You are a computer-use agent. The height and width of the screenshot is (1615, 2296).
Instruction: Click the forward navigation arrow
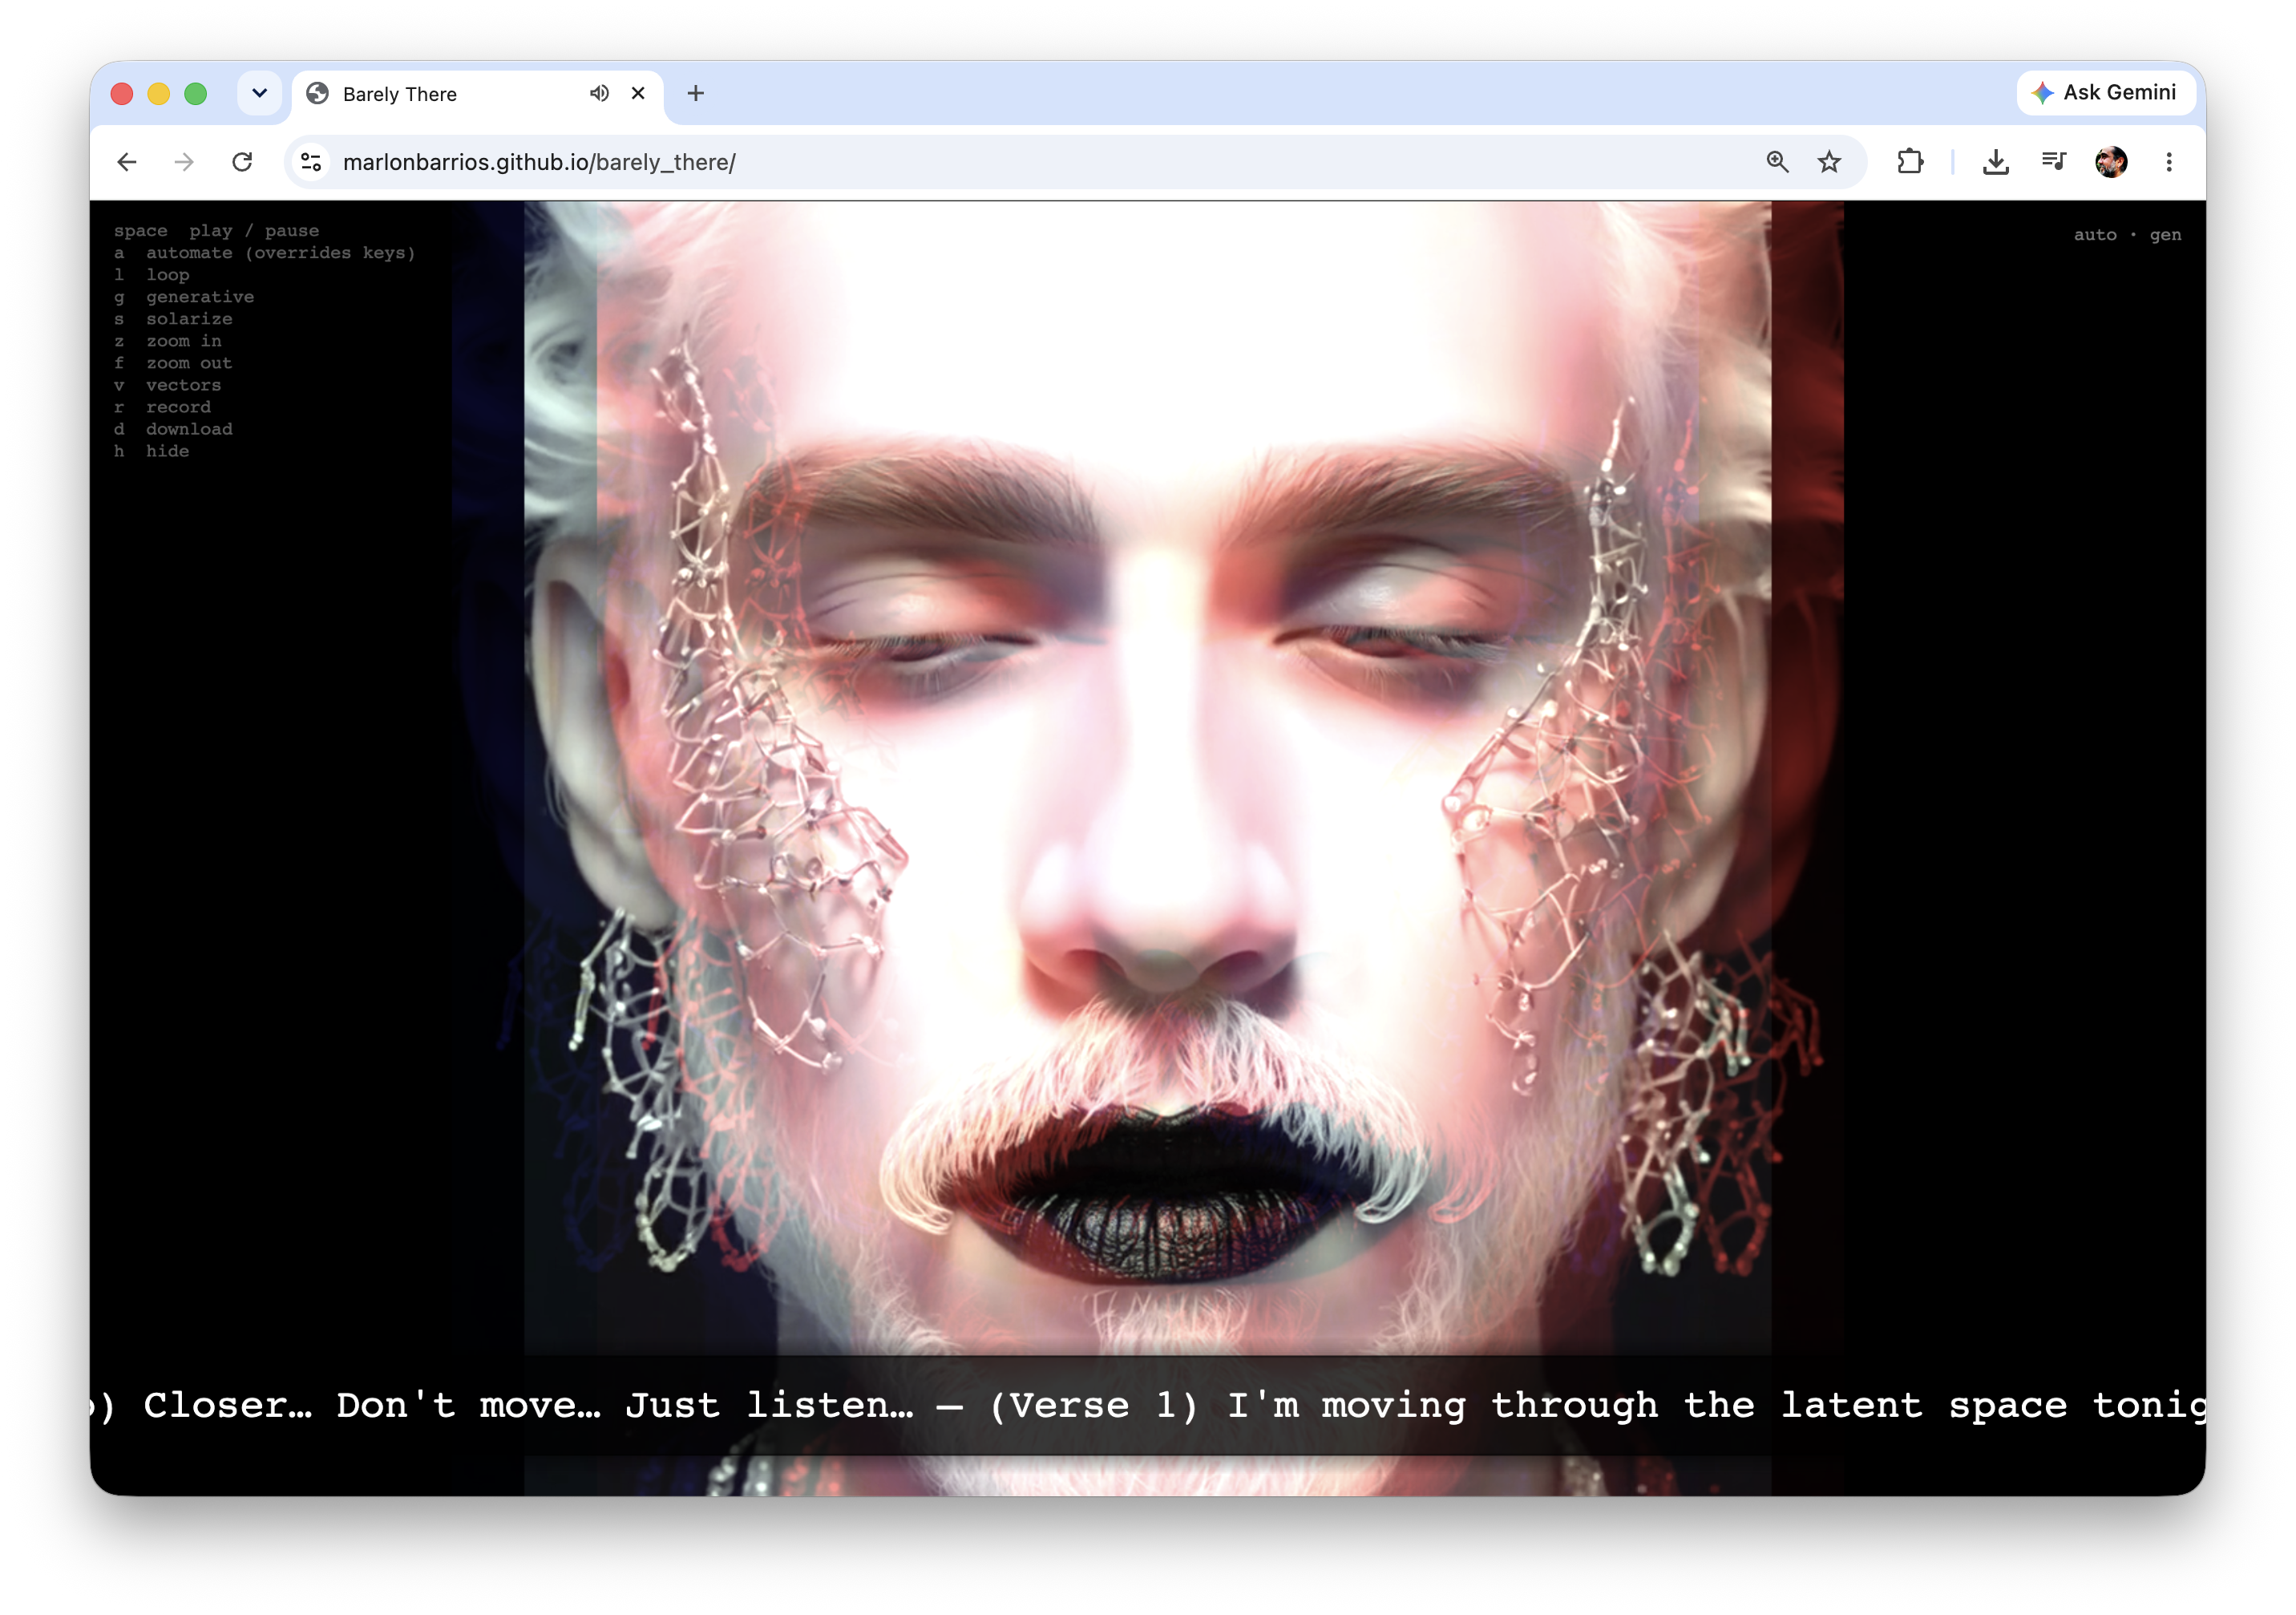point(184,162)
